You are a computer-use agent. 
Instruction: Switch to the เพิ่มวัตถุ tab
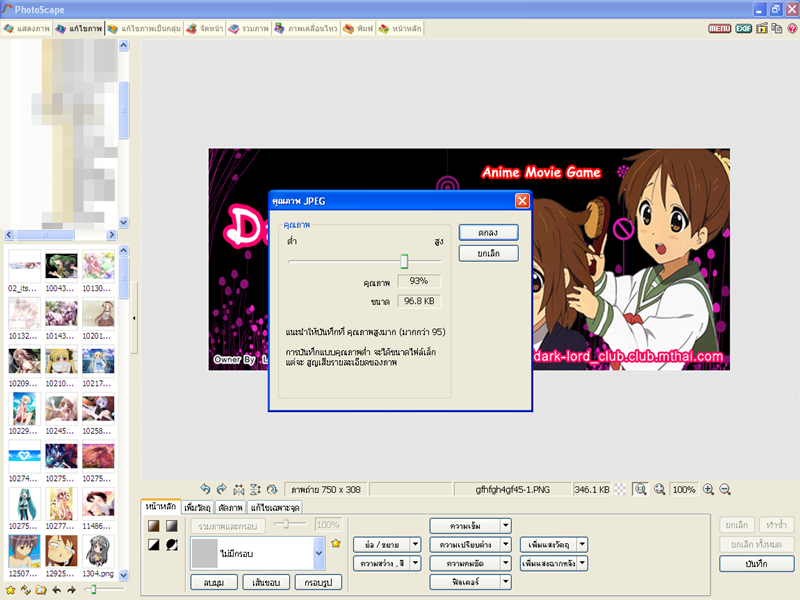point(199,508)
